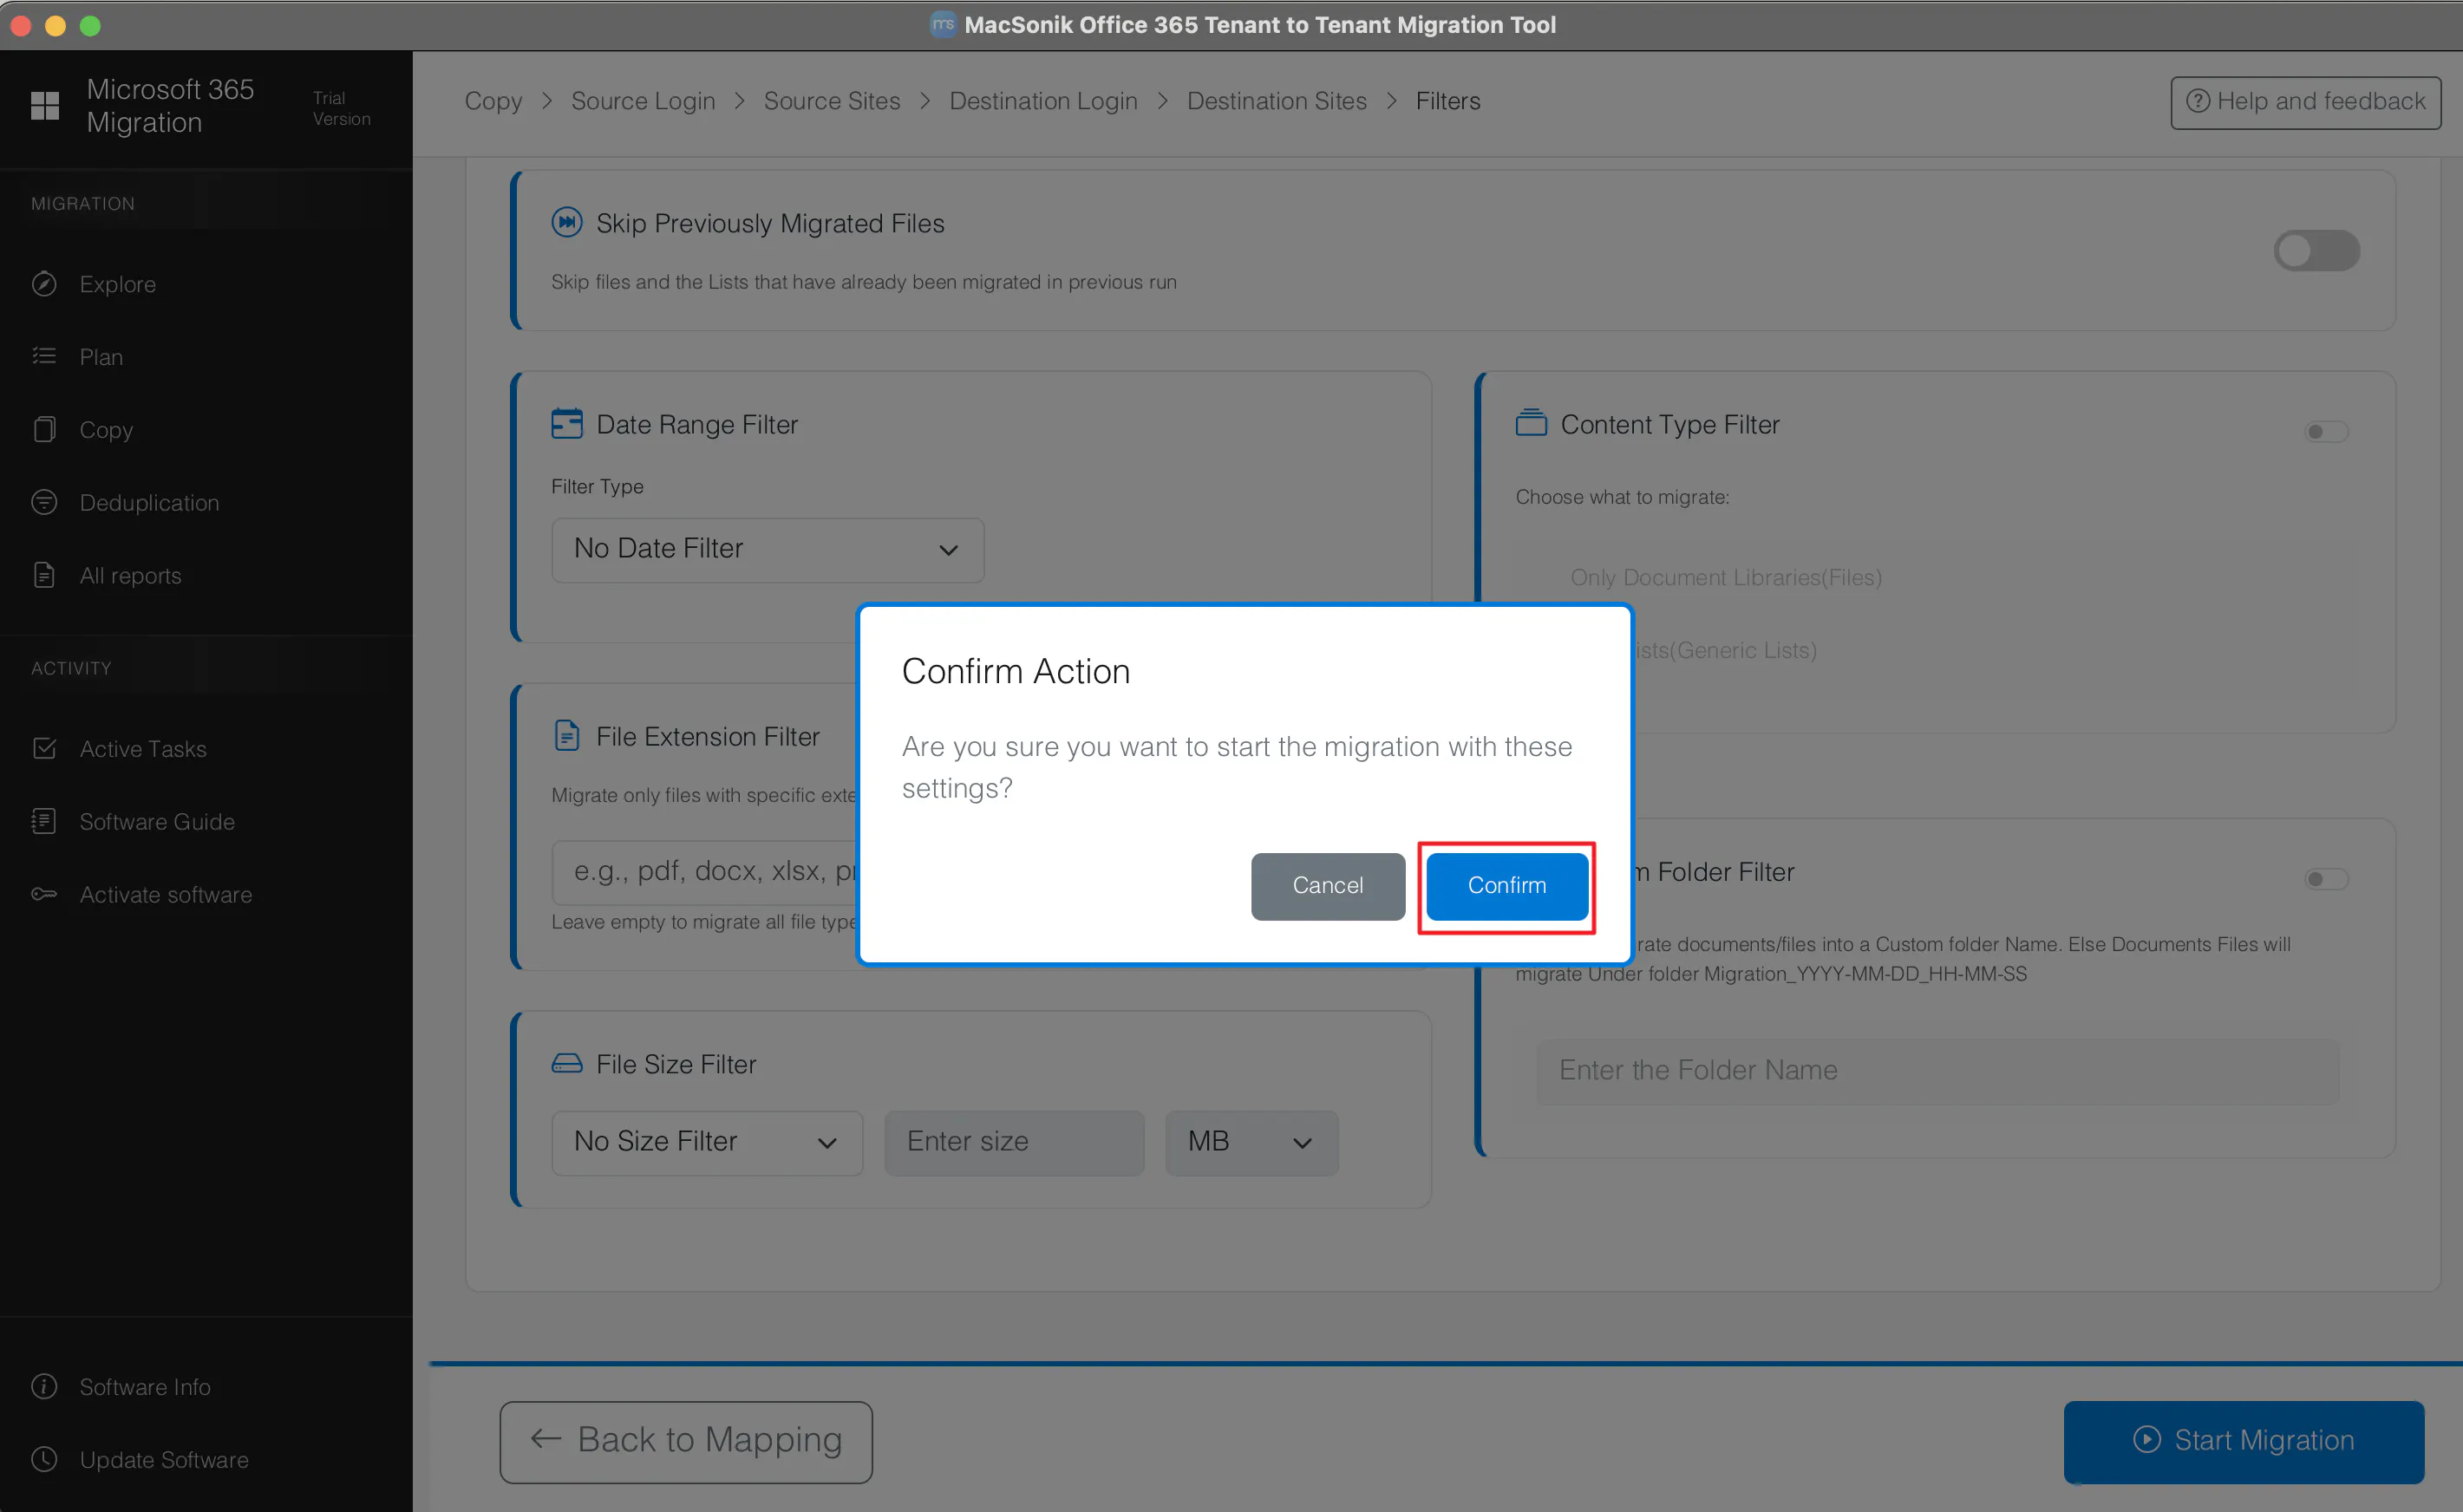Go to Destination Login breadcrumb step
The width and height of the screenshot is (2463, 1512).
coord(1043,101)
